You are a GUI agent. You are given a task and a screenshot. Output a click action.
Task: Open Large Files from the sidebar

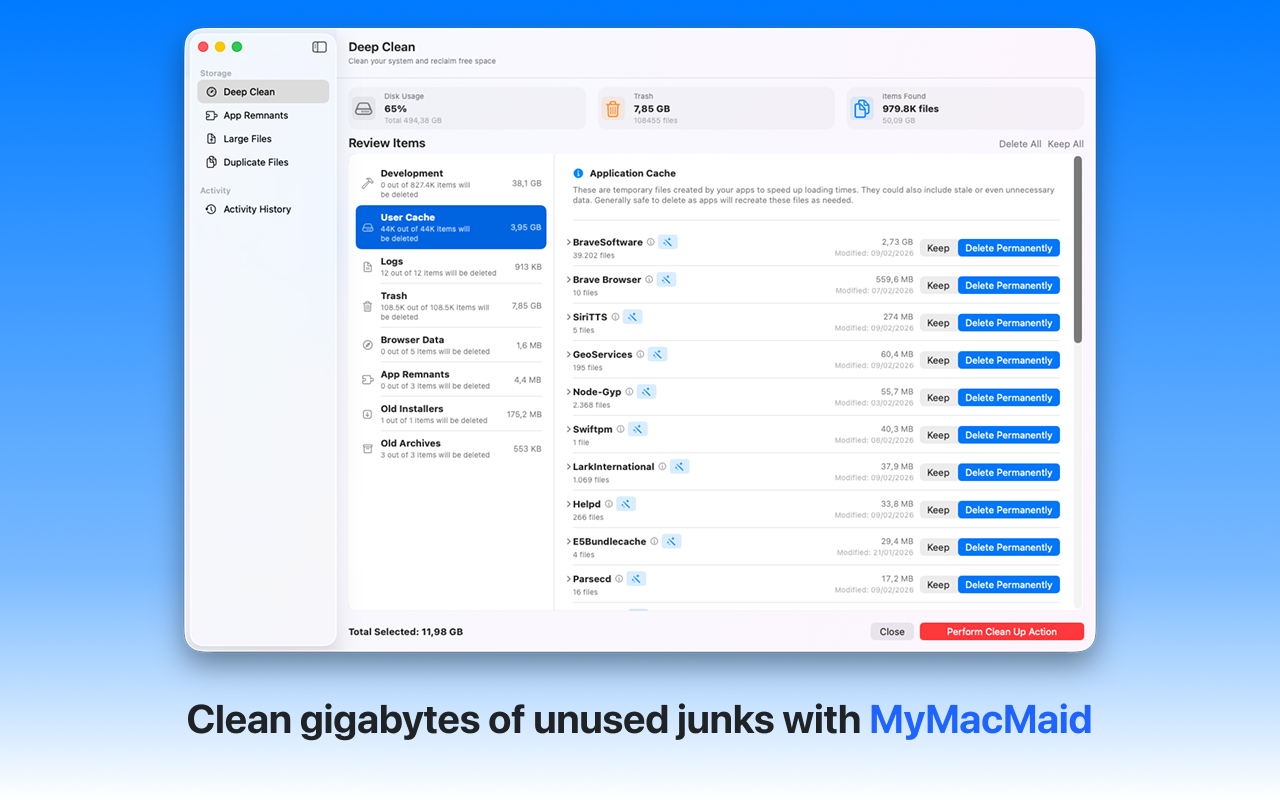coord(246,138)
